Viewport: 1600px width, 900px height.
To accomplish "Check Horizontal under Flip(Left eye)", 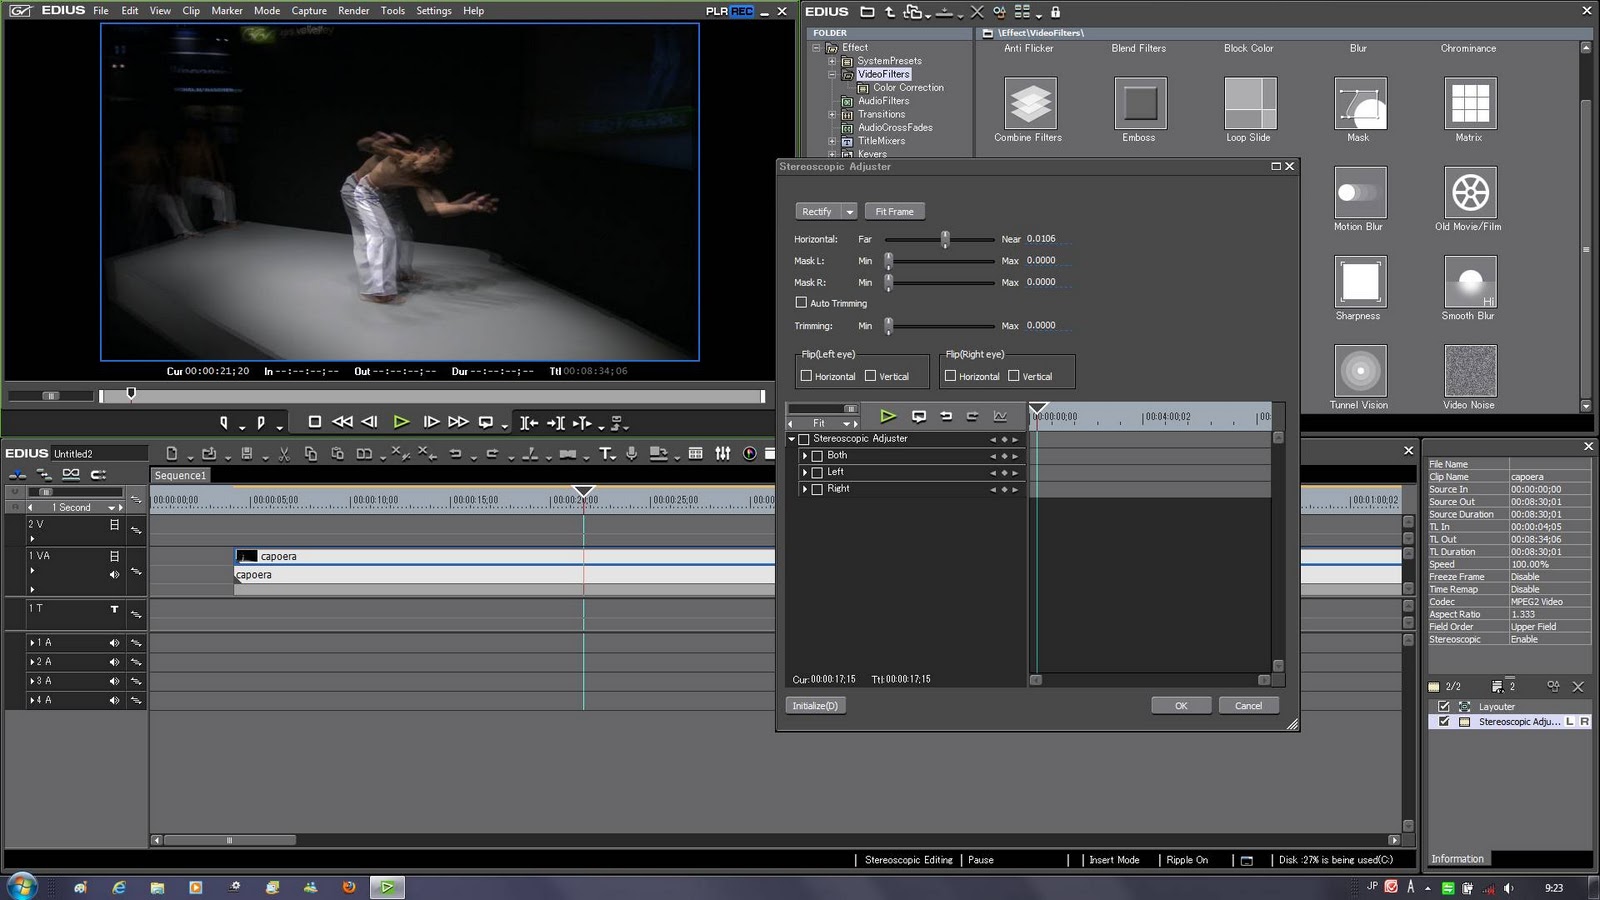I will pyautogui.click(x=806, y=376).
